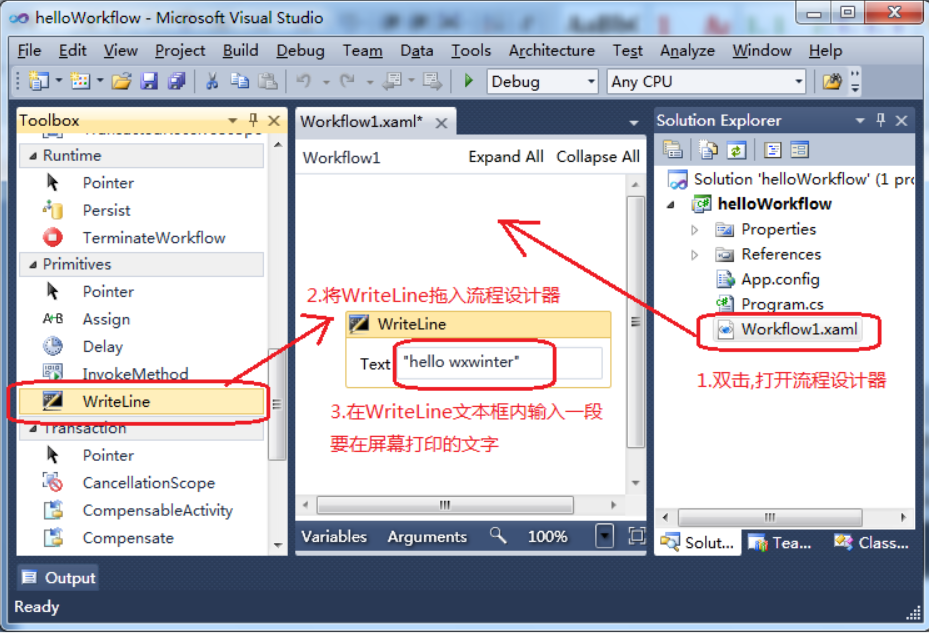
Task: Open the active documents list dropdown arrow
Action: [x=633, y=123]
